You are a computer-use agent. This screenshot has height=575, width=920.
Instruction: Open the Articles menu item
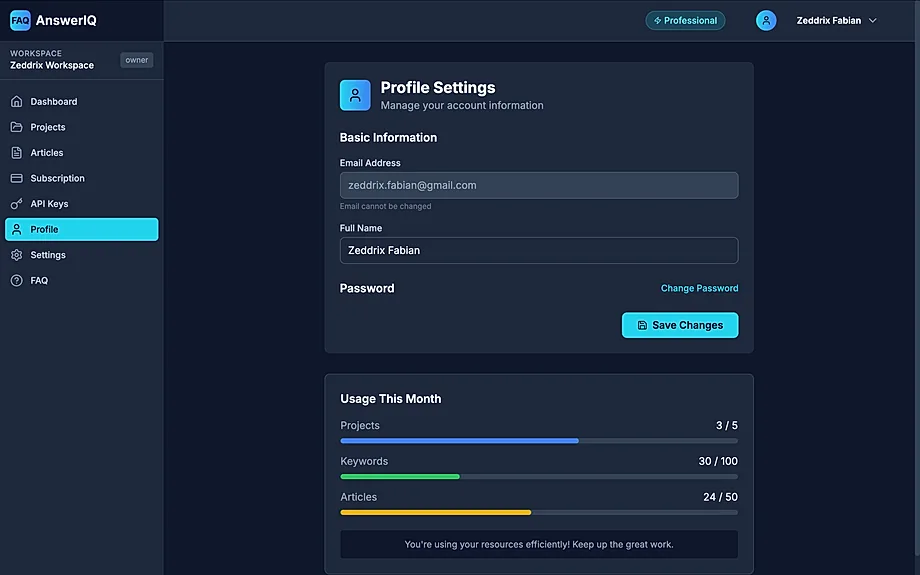[x=82, y=153]
